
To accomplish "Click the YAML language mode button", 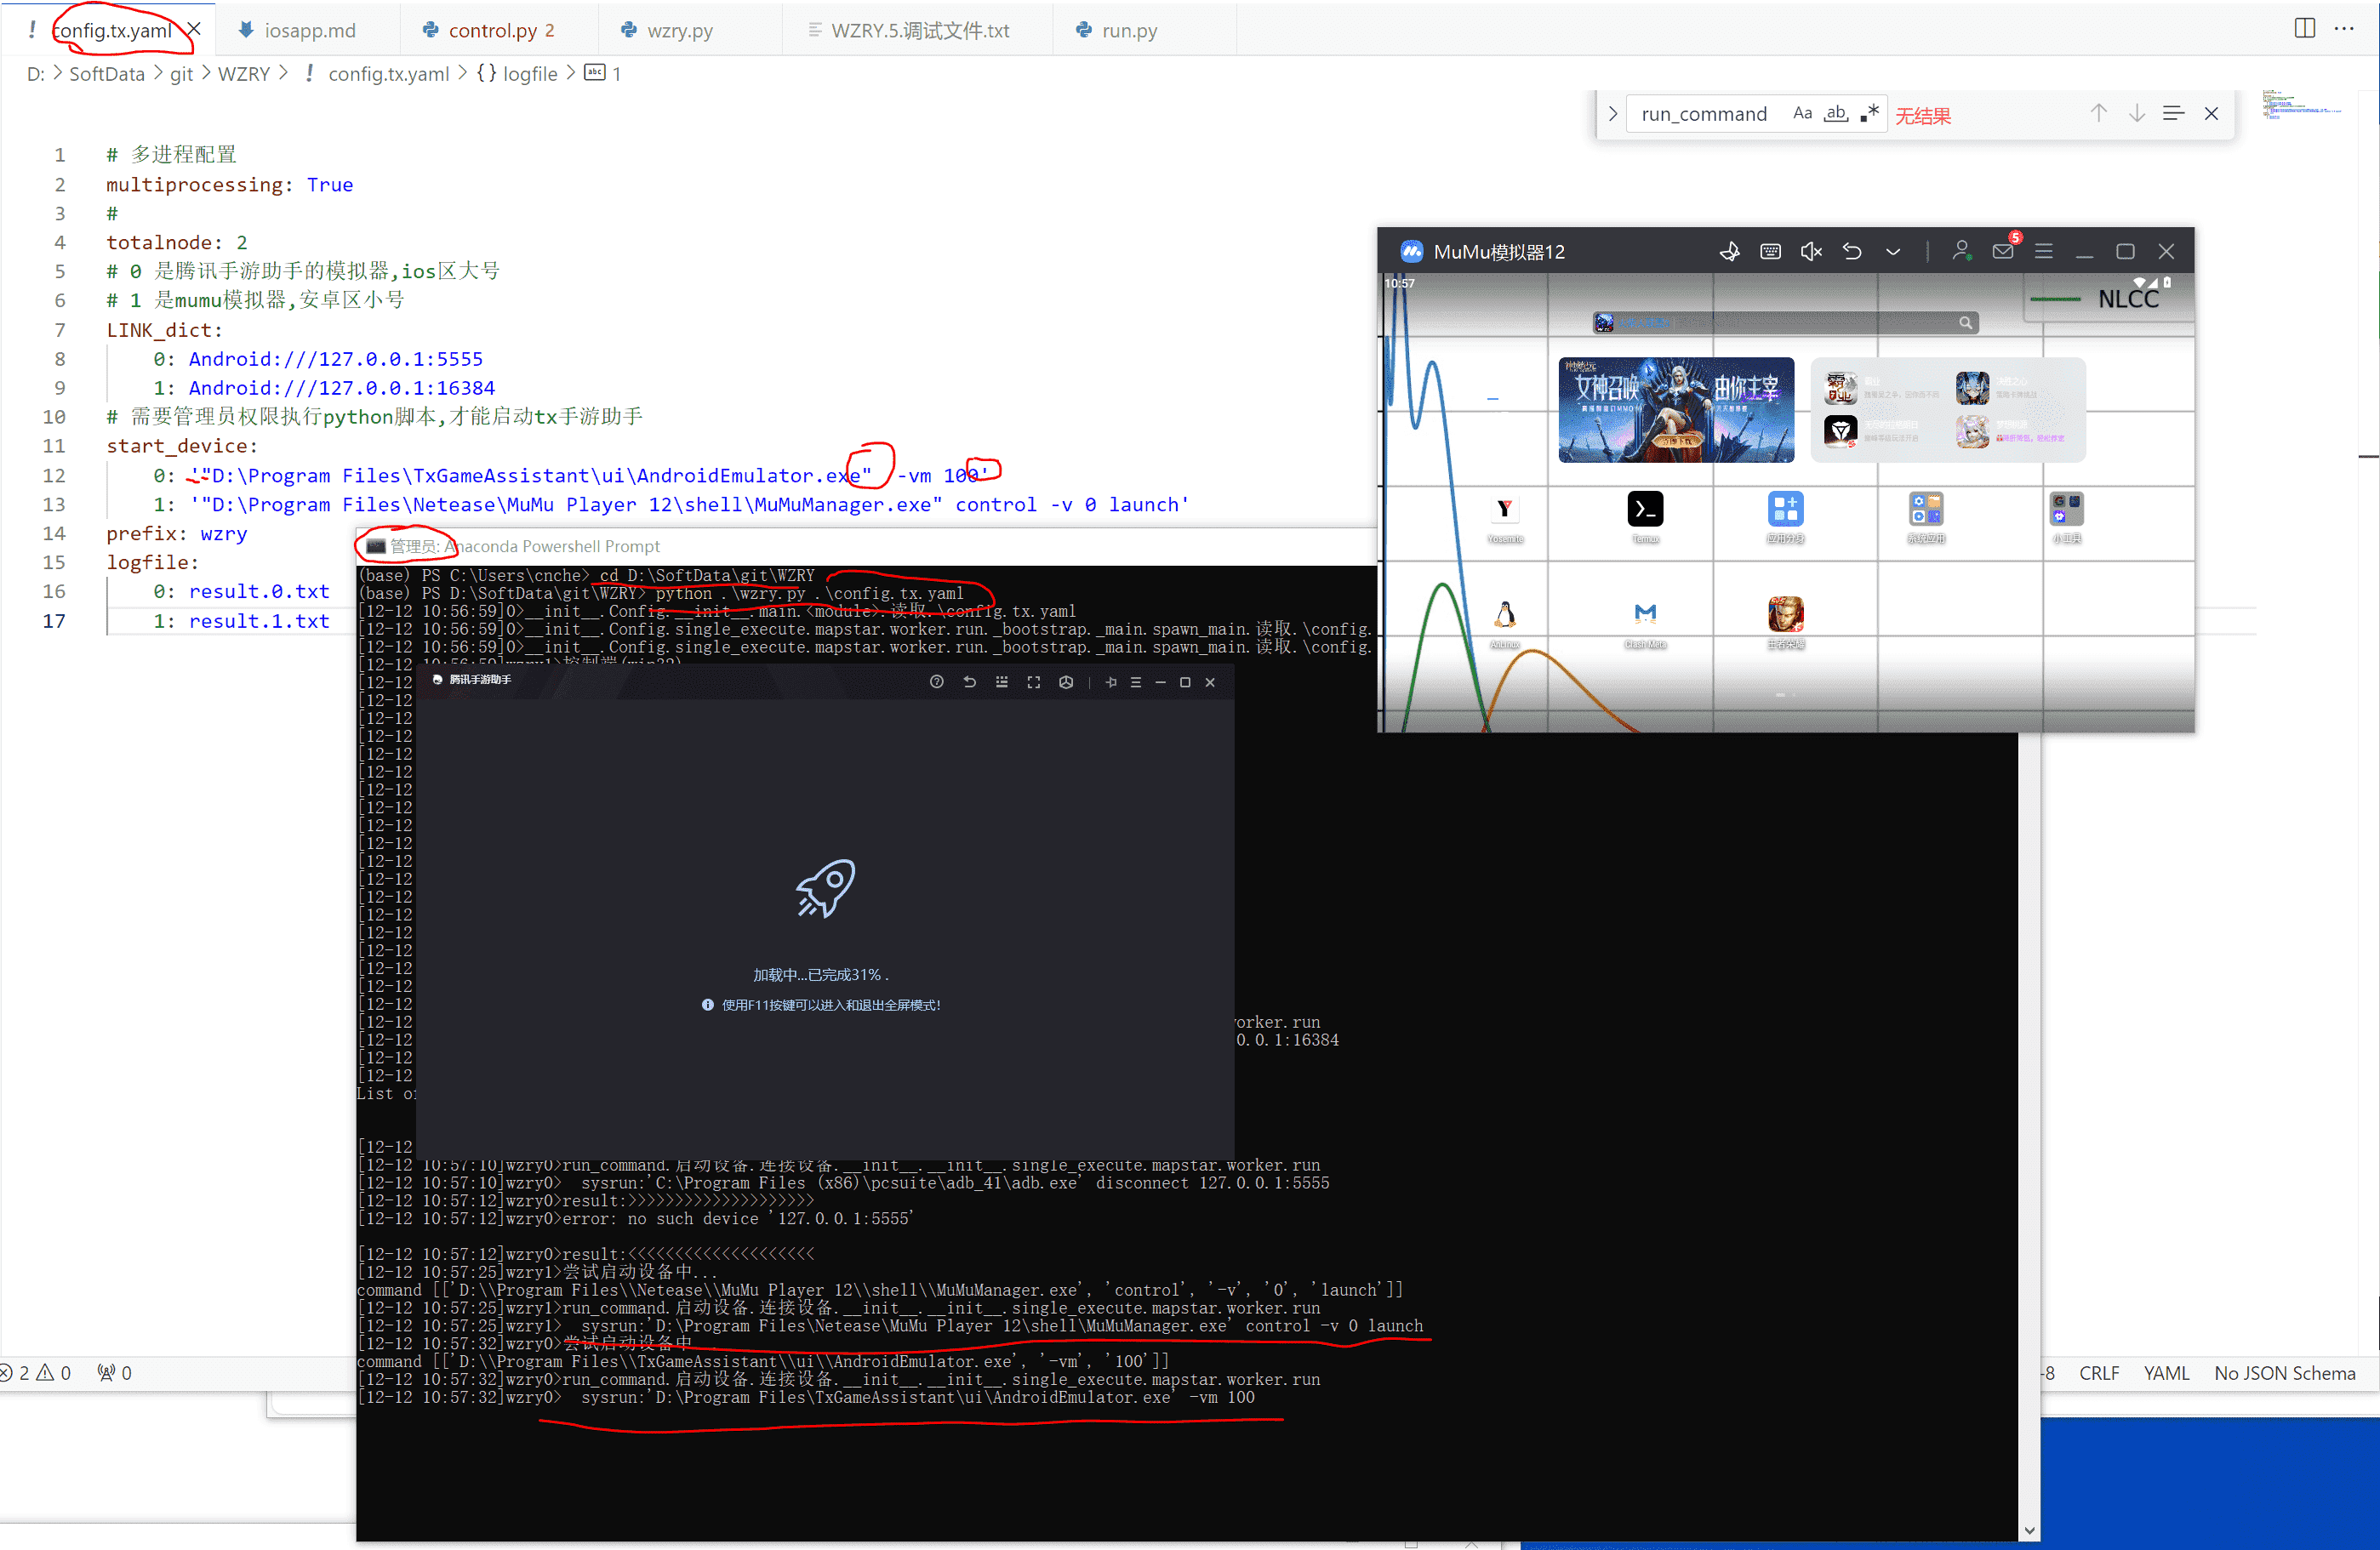I will (2166, 1373).
